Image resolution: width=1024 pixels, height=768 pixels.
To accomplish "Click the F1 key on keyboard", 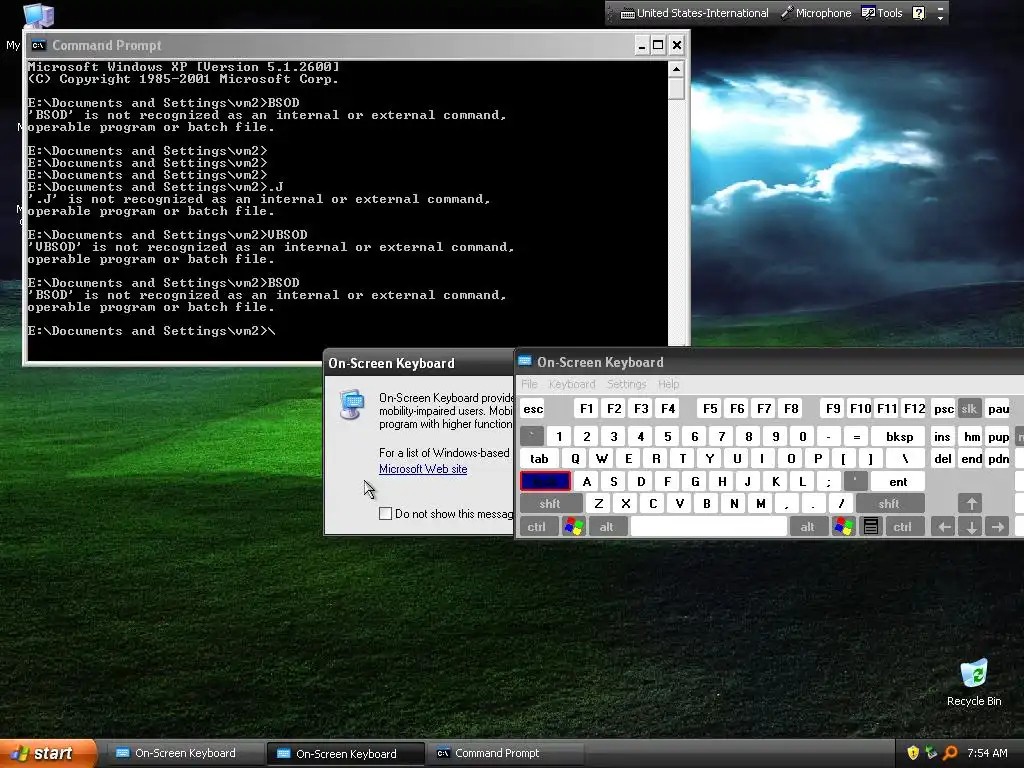I will coord(586,409).
